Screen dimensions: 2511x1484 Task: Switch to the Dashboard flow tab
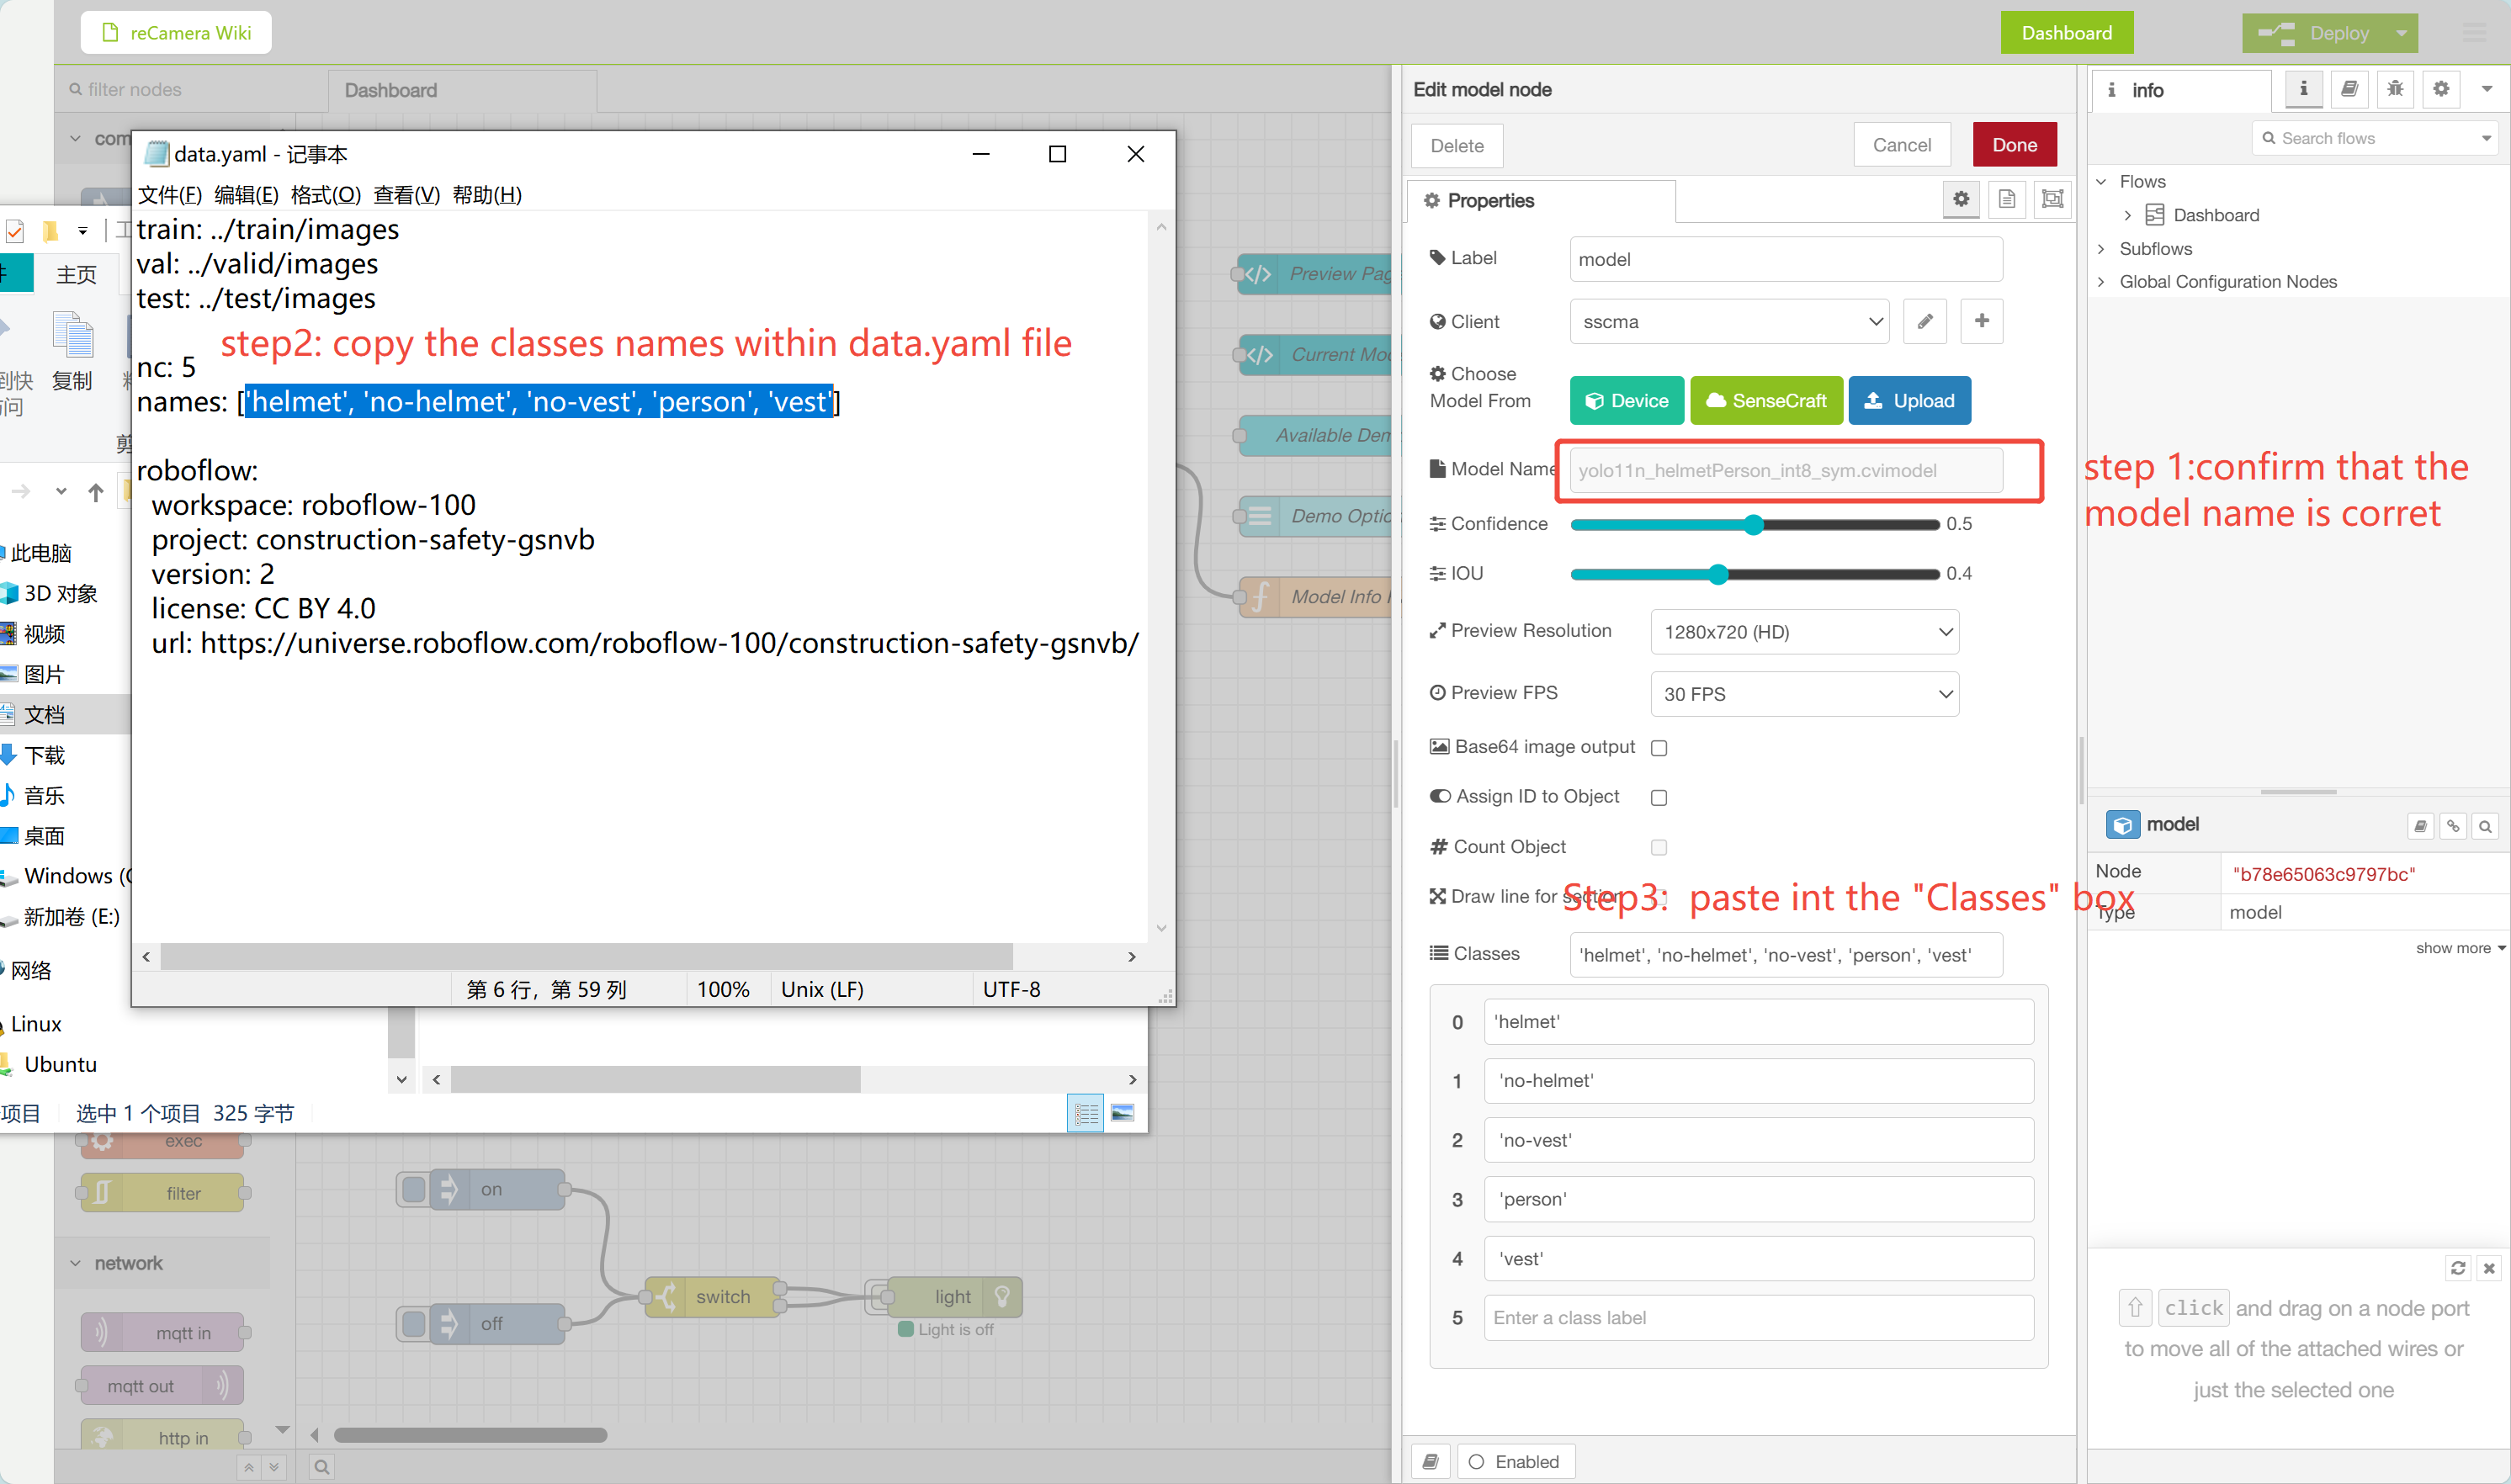[391, 90]
